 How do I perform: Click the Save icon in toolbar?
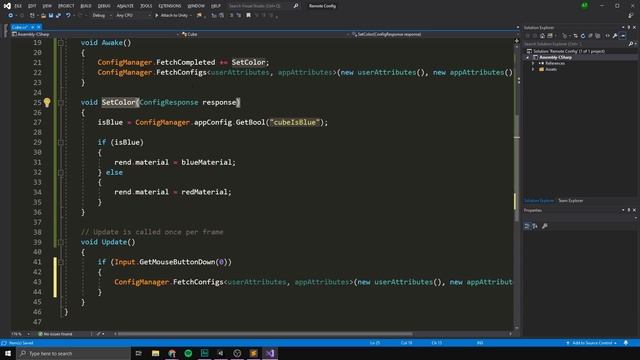[51, 16]
